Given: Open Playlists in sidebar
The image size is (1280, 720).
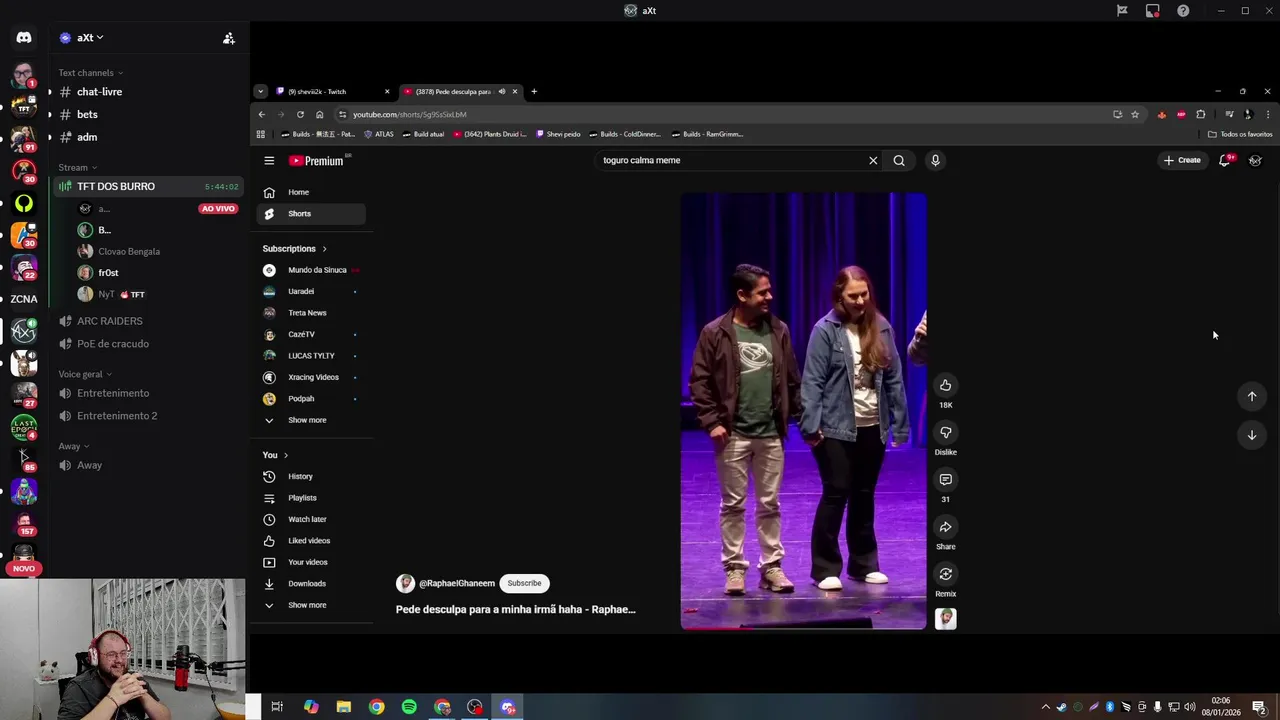Looking at the screenshot, I should [x=312, y=498].
